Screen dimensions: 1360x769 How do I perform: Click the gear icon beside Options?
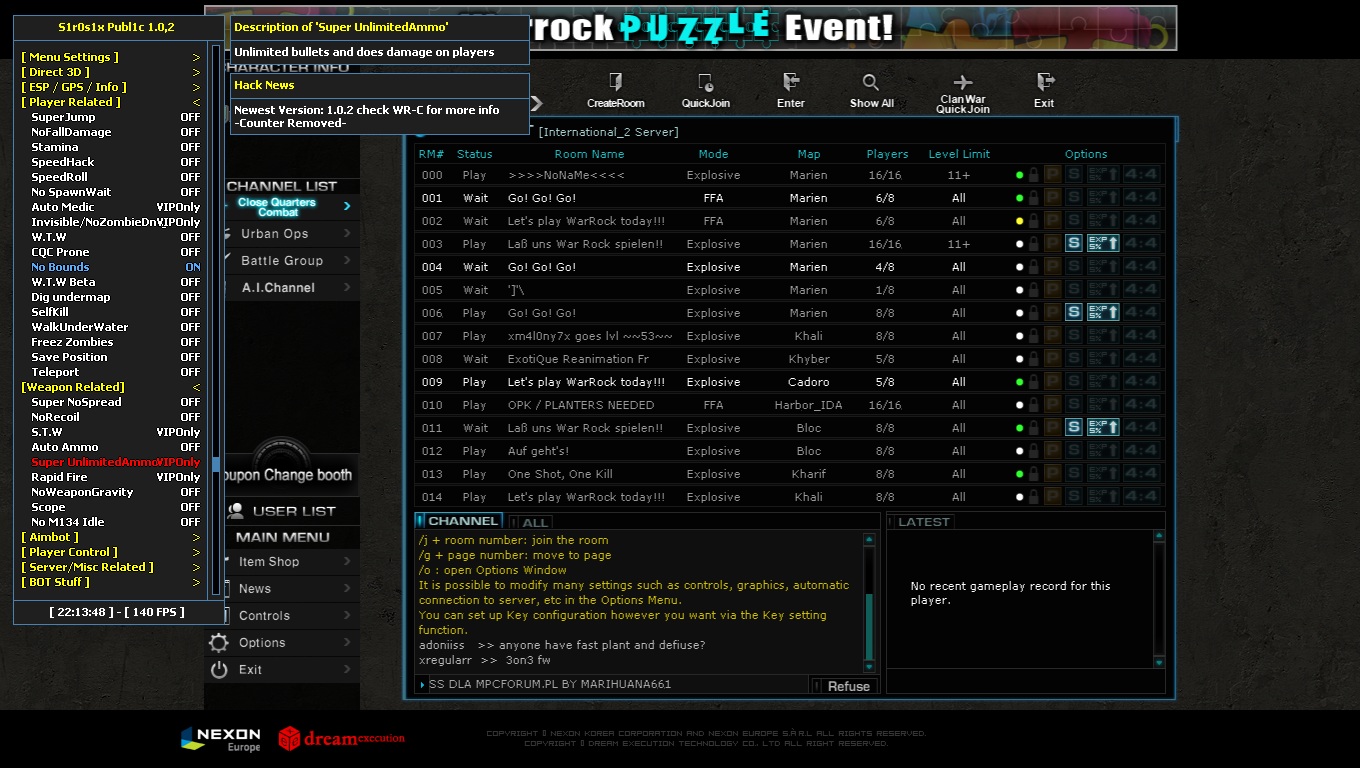219,643
